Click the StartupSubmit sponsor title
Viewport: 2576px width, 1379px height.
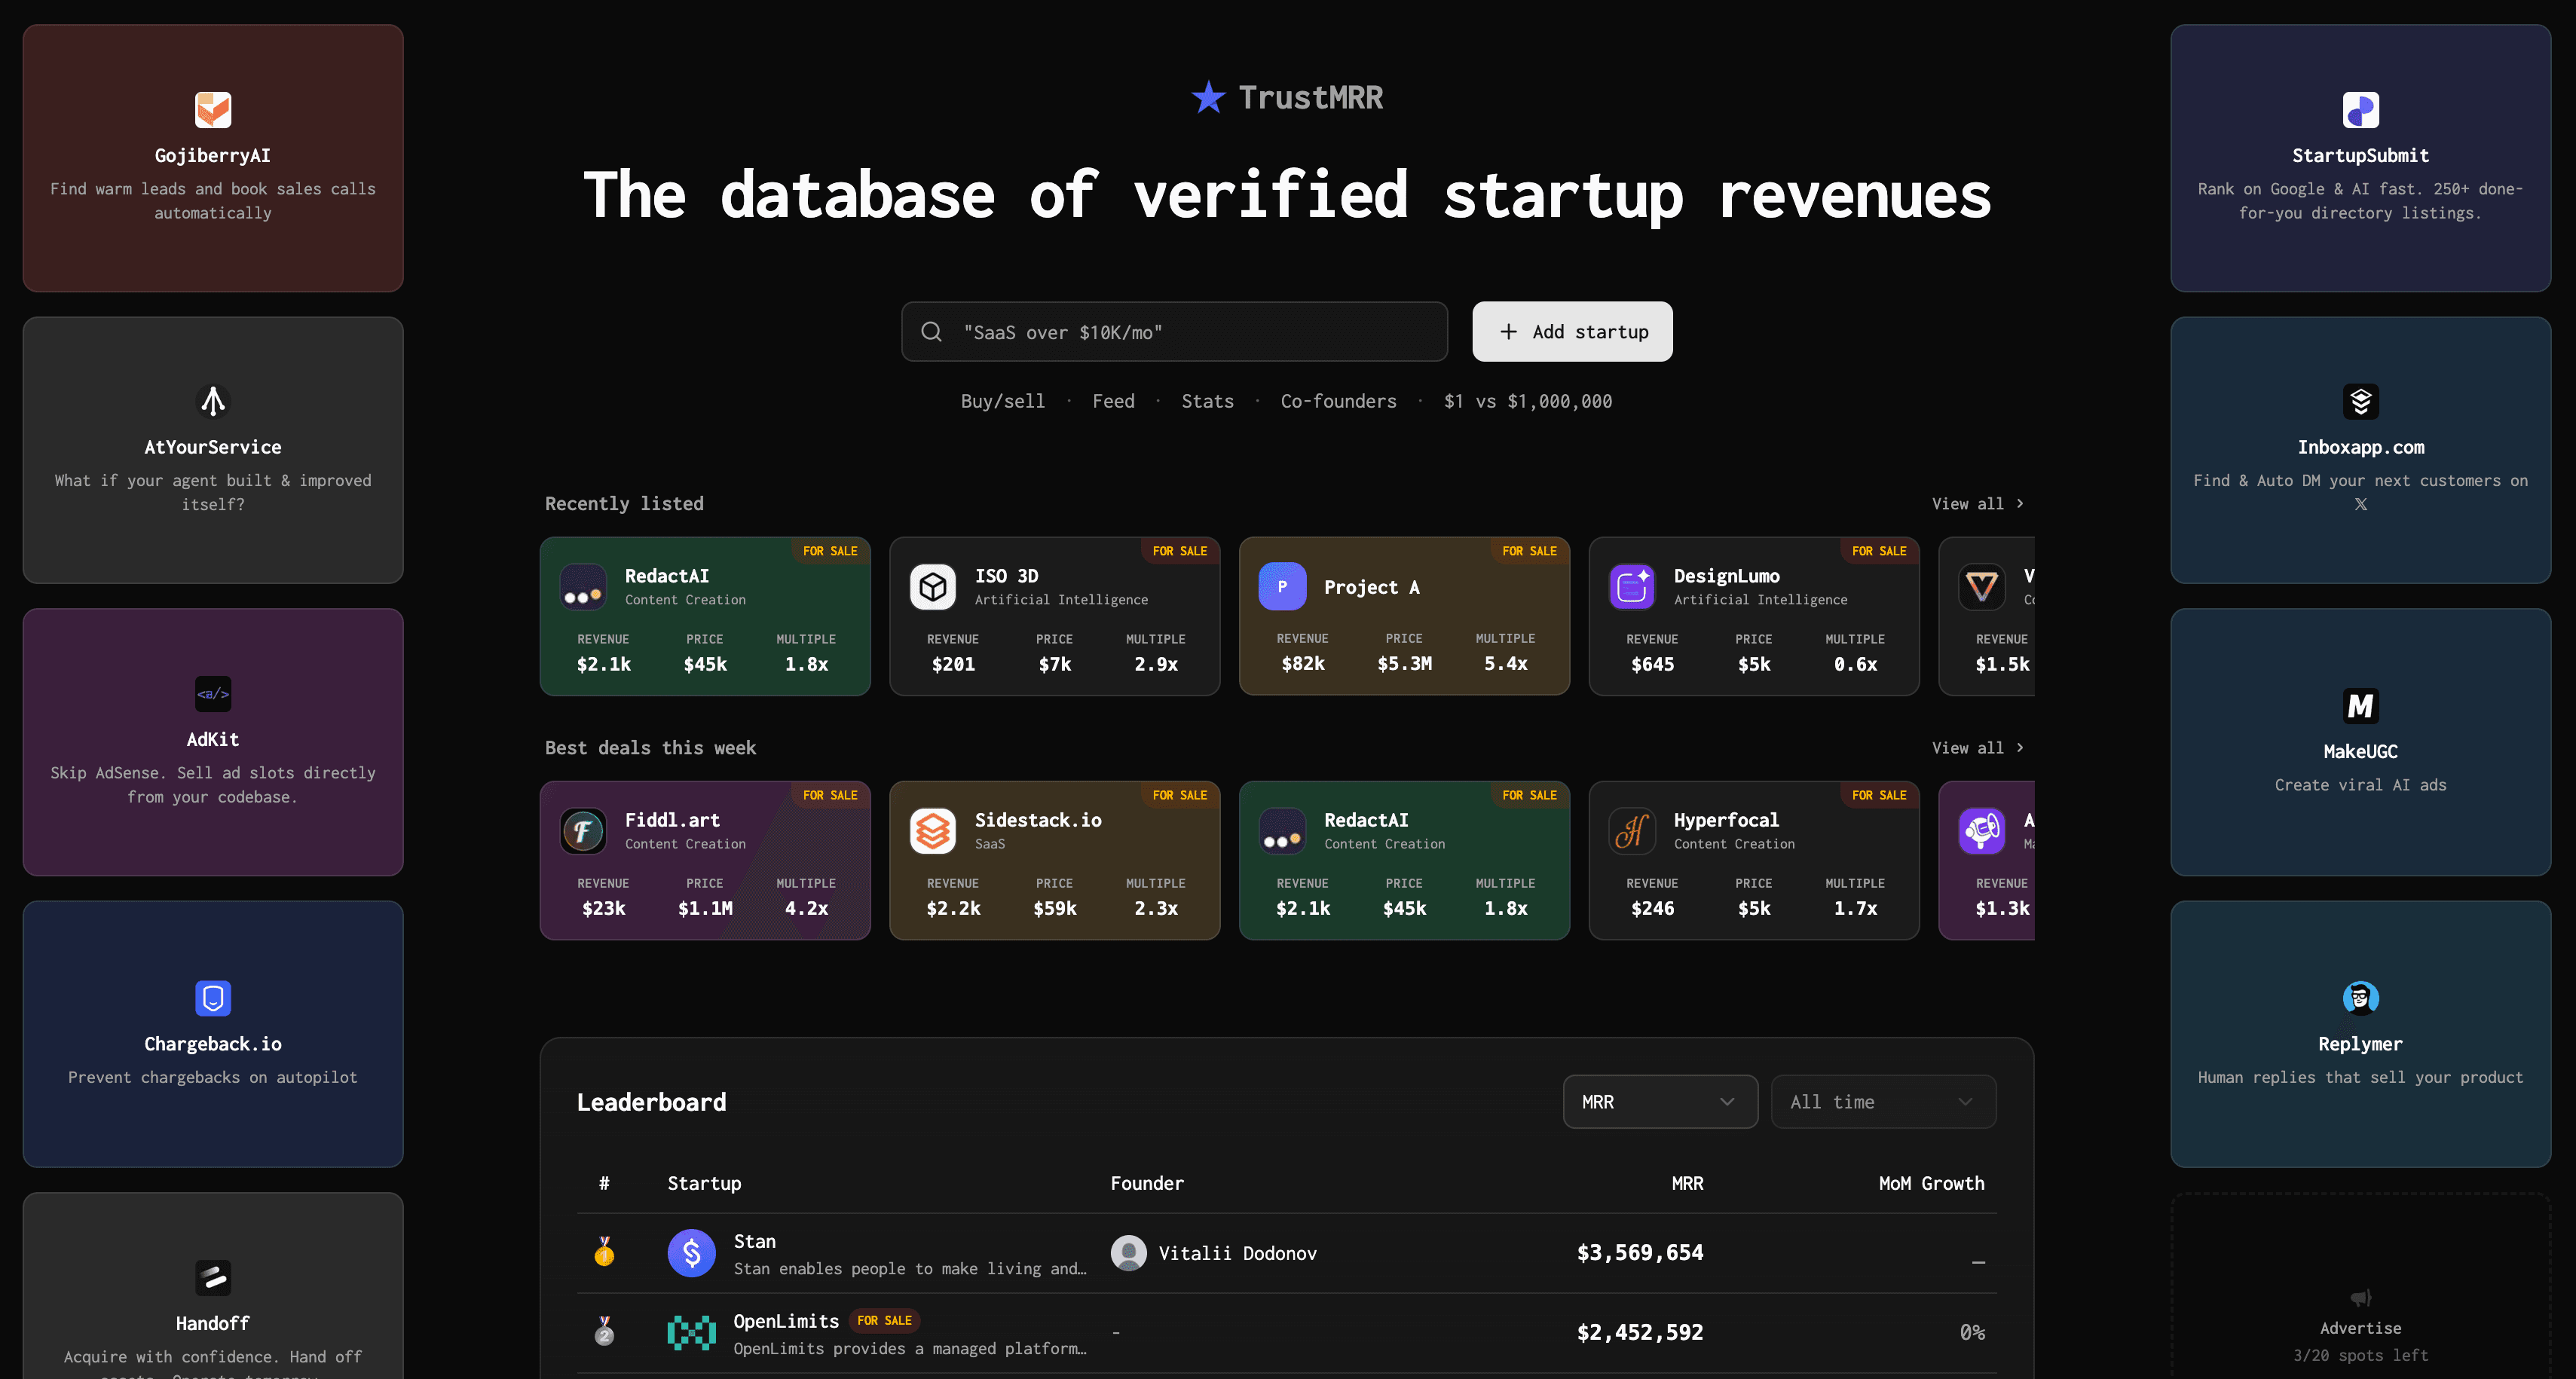coord(2361,156)
